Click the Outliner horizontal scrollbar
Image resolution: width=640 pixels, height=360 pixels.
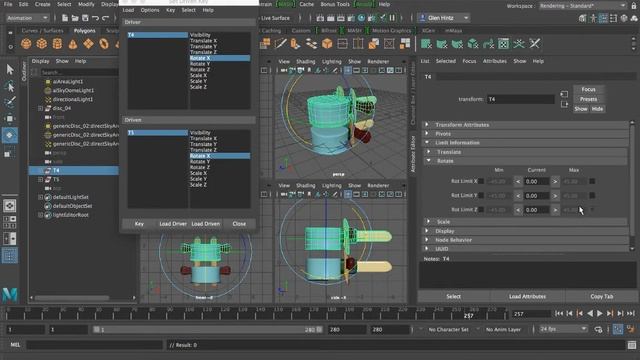(x=73, y=298)
